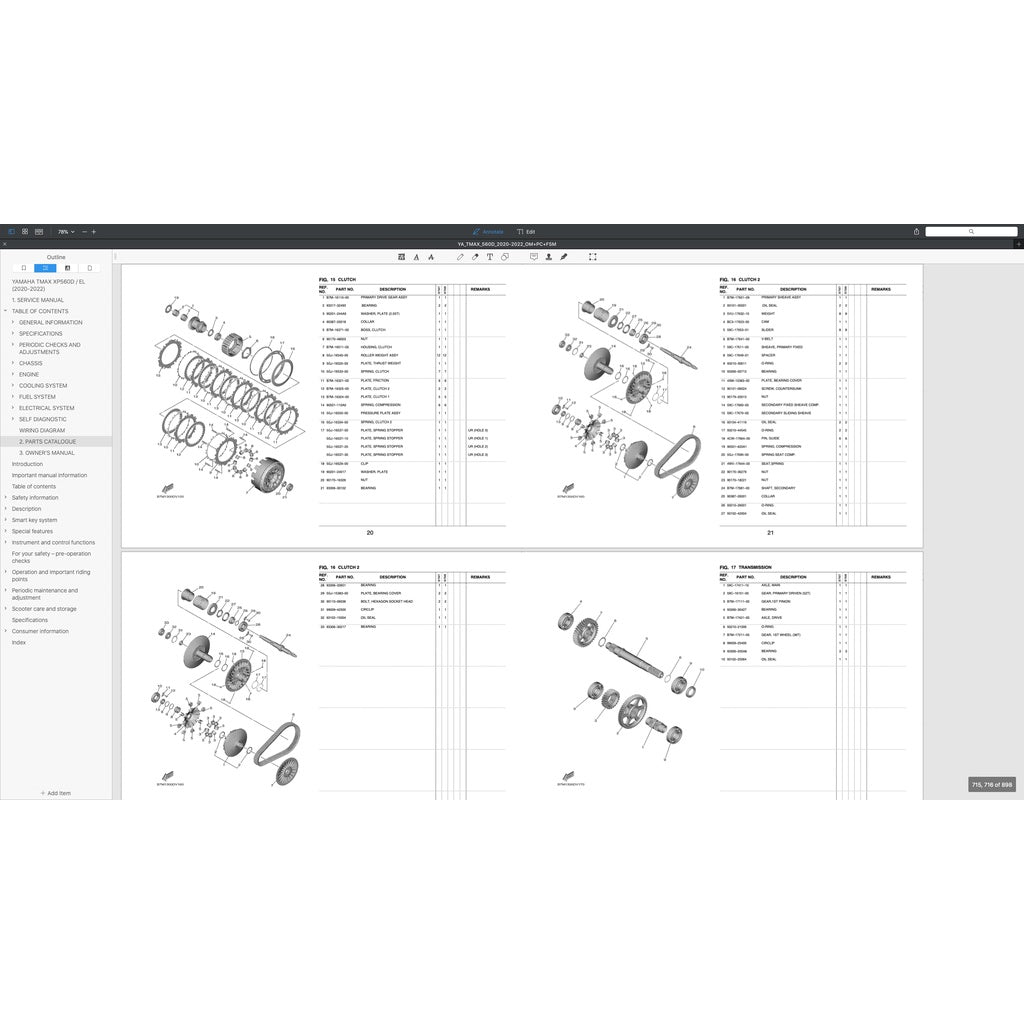The height and width of the screenshot is (1024, 1024).
Task: Open the Shapes annotation tool
Action: [504, 256]
